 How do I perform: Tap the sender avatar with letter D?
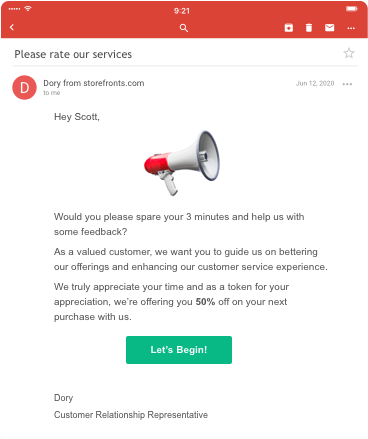coord(24,87)
